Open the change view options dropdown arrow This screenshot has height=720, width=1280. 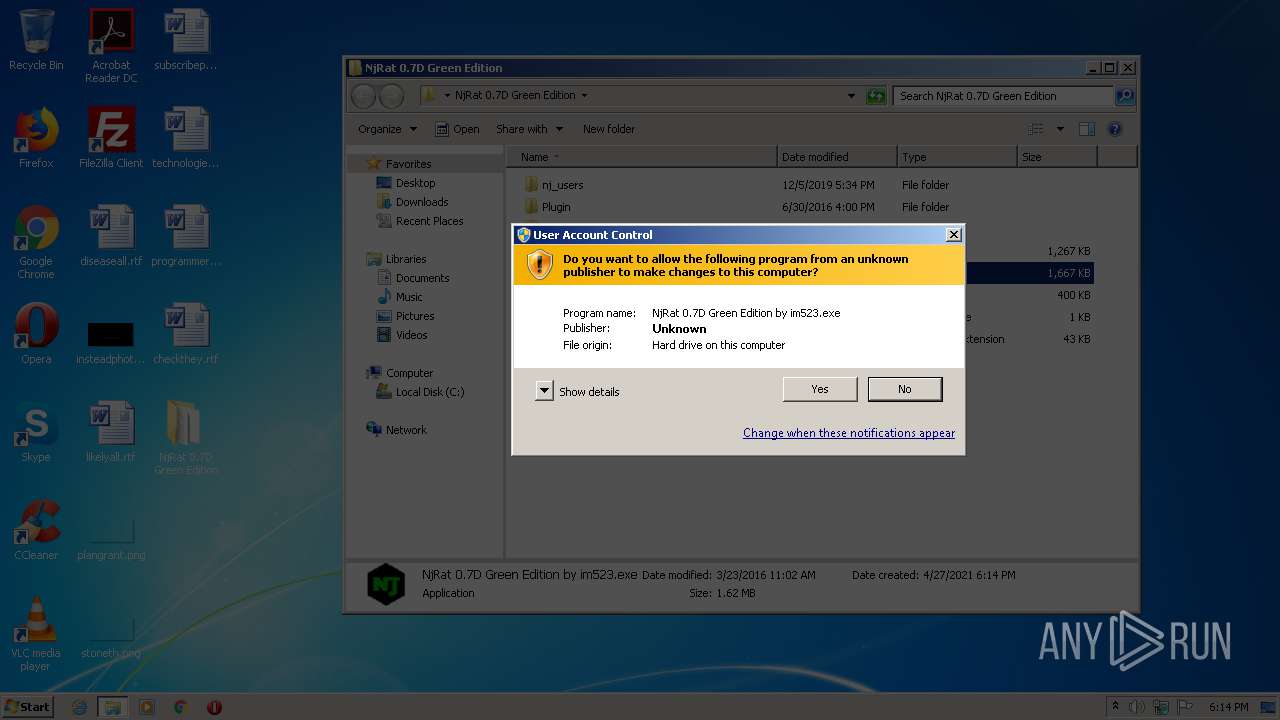(1060, 129)
